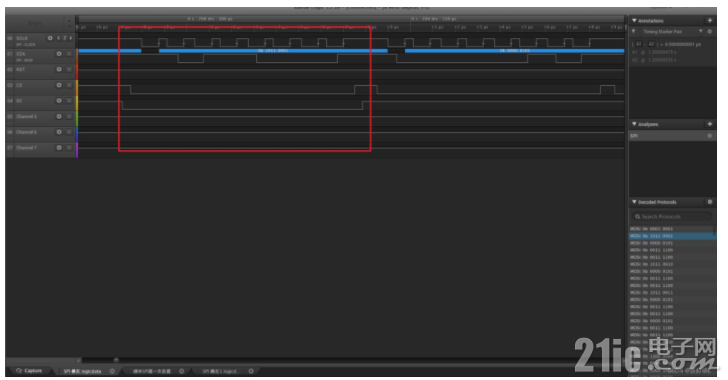This screenshot has height=380, width=728.
Task: Open Decoded Protocols settings gear
Action: tap(709, 202)
